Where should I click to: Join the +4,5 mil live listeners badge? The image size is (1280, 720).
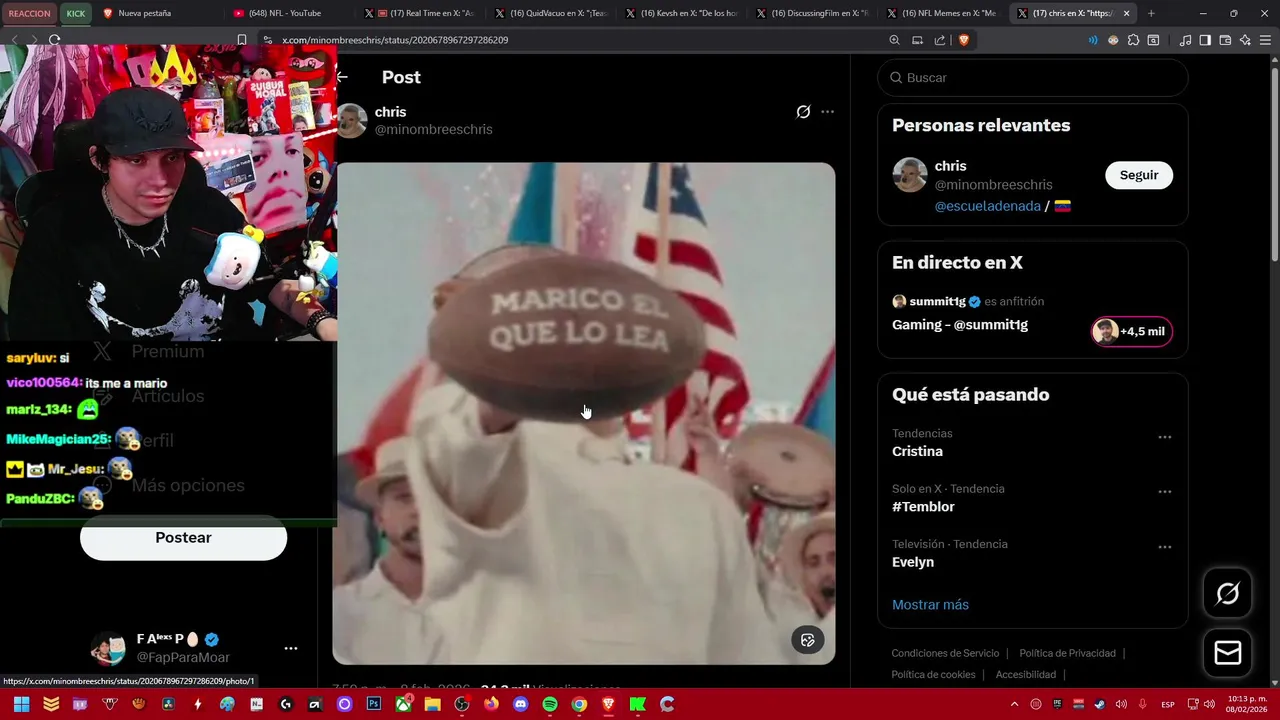[1132, 332]
